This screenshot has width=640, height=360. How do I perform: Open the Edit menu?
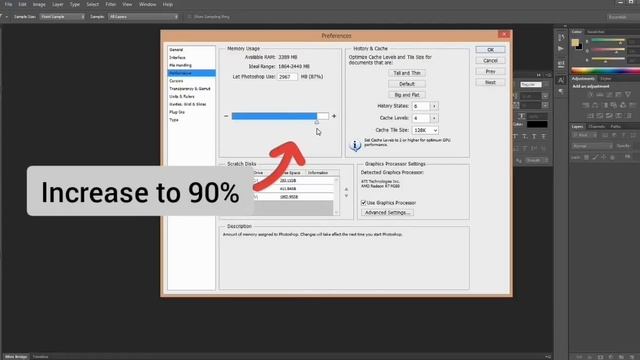[x=22, y=4]
